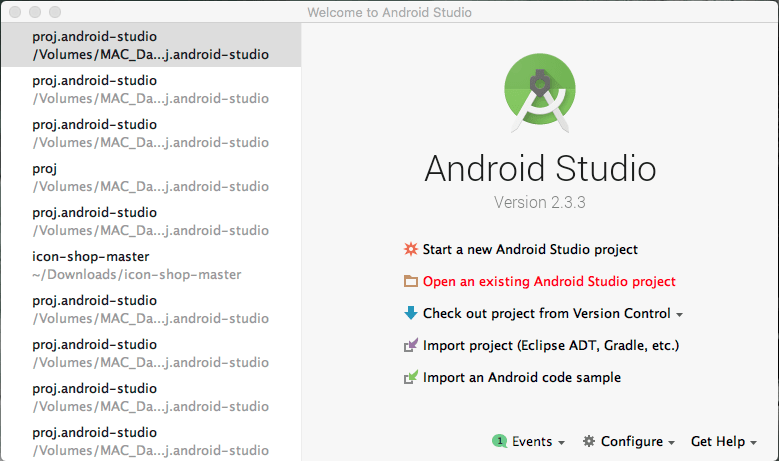Open an existing Android Studio project
Screen dimensions: 779x461
pyautogui.click(x=549, y=281)
